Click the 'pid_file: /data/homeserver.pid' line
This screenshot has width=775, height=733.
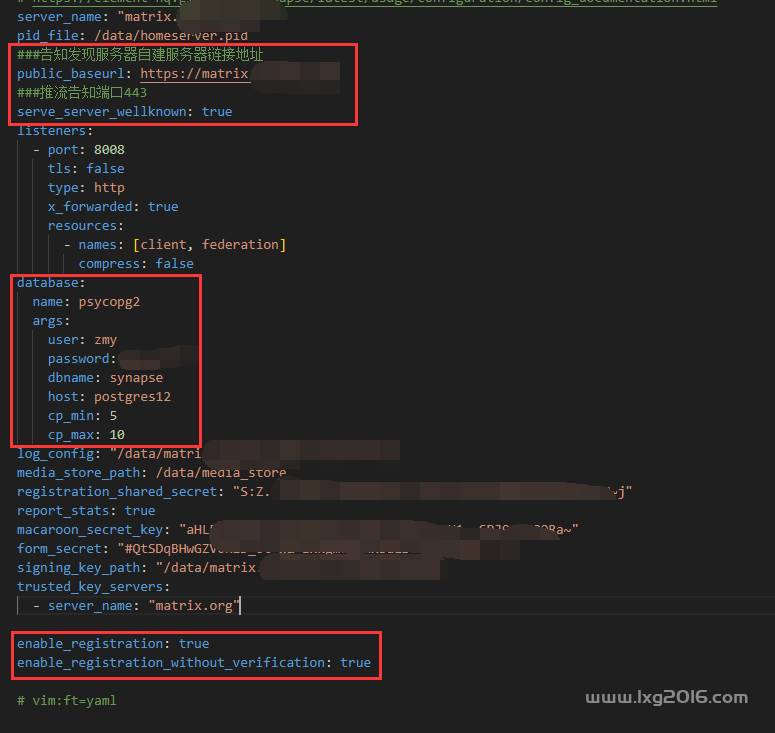click(132, 36)
